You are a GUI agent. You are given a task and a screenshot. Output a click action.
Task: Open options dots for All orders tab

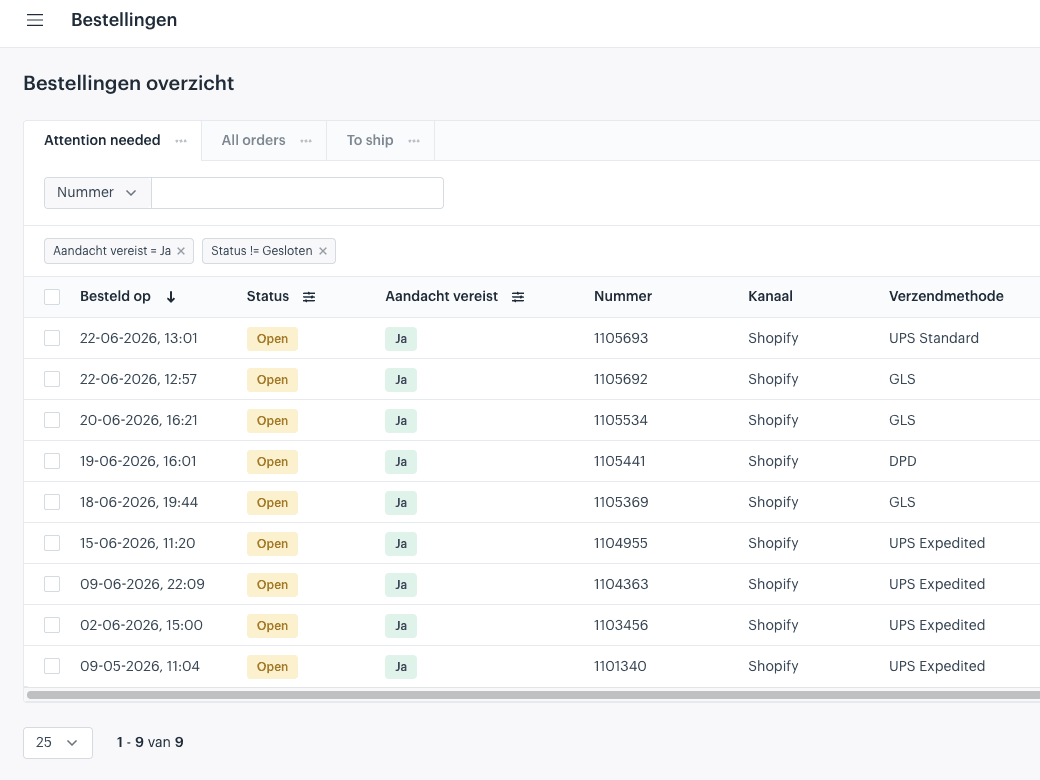tap(306, 141)
